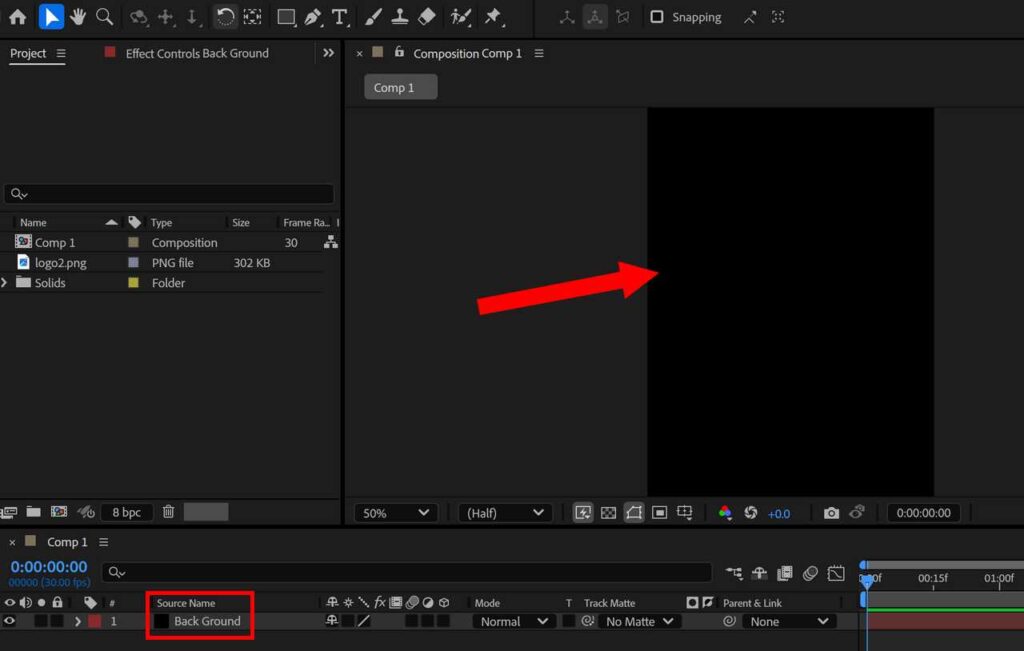The height and width of the screenshot is (651, 1024).
Task: Select the Rectangle shape tool
Action: 286,17
